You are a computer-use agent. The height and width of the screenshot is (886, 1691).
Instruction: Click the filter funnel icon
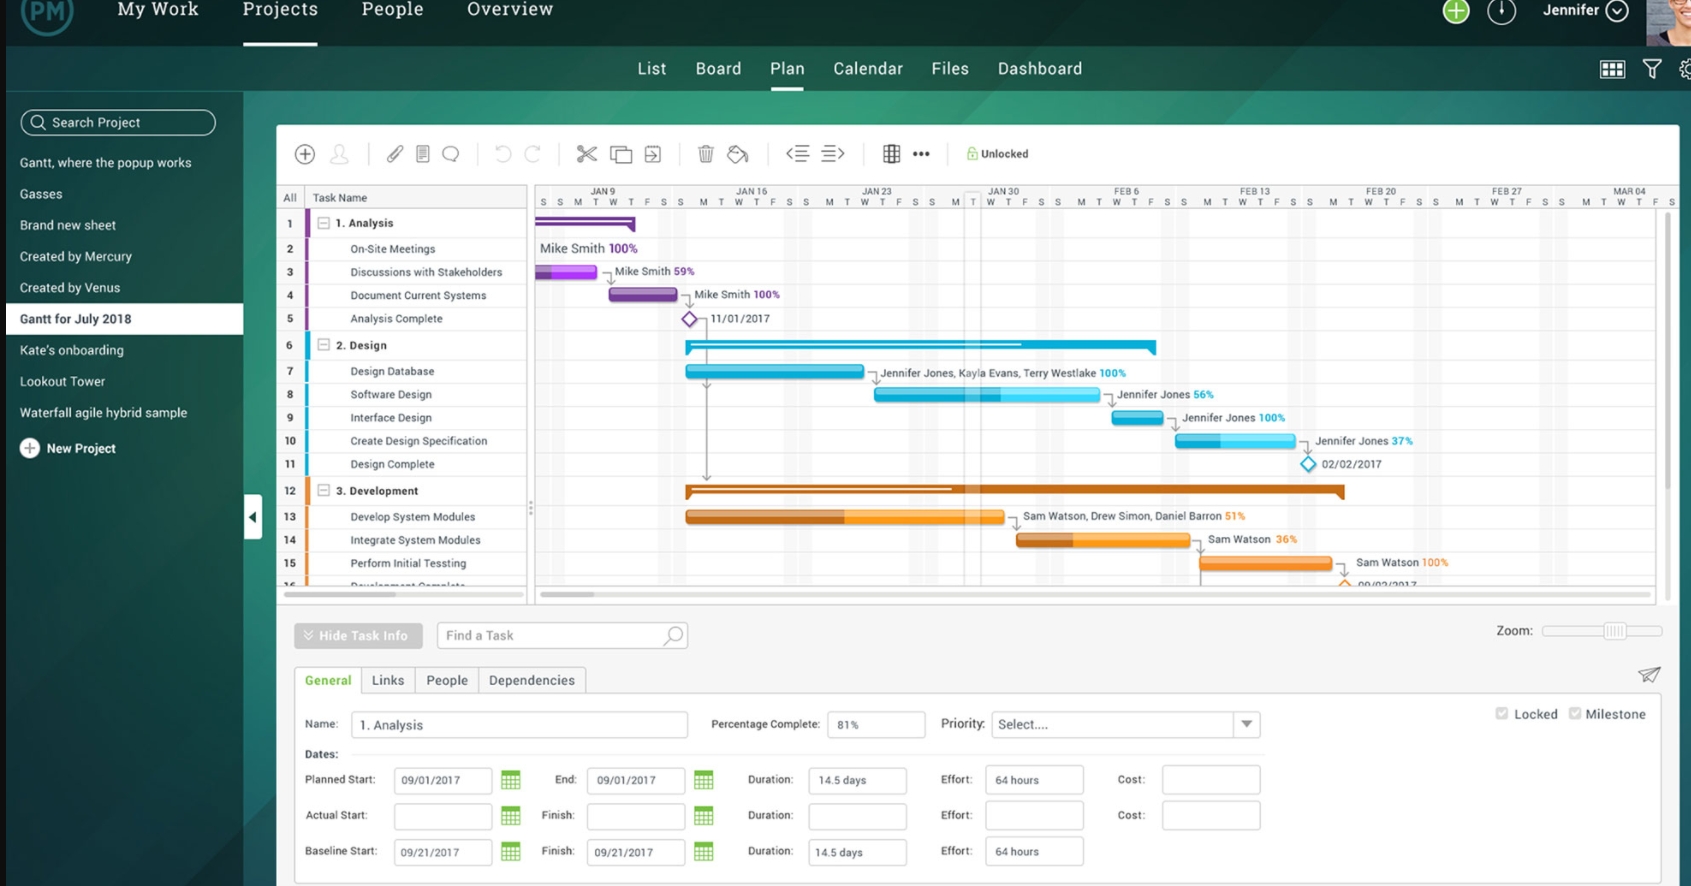click(1652, 69)
